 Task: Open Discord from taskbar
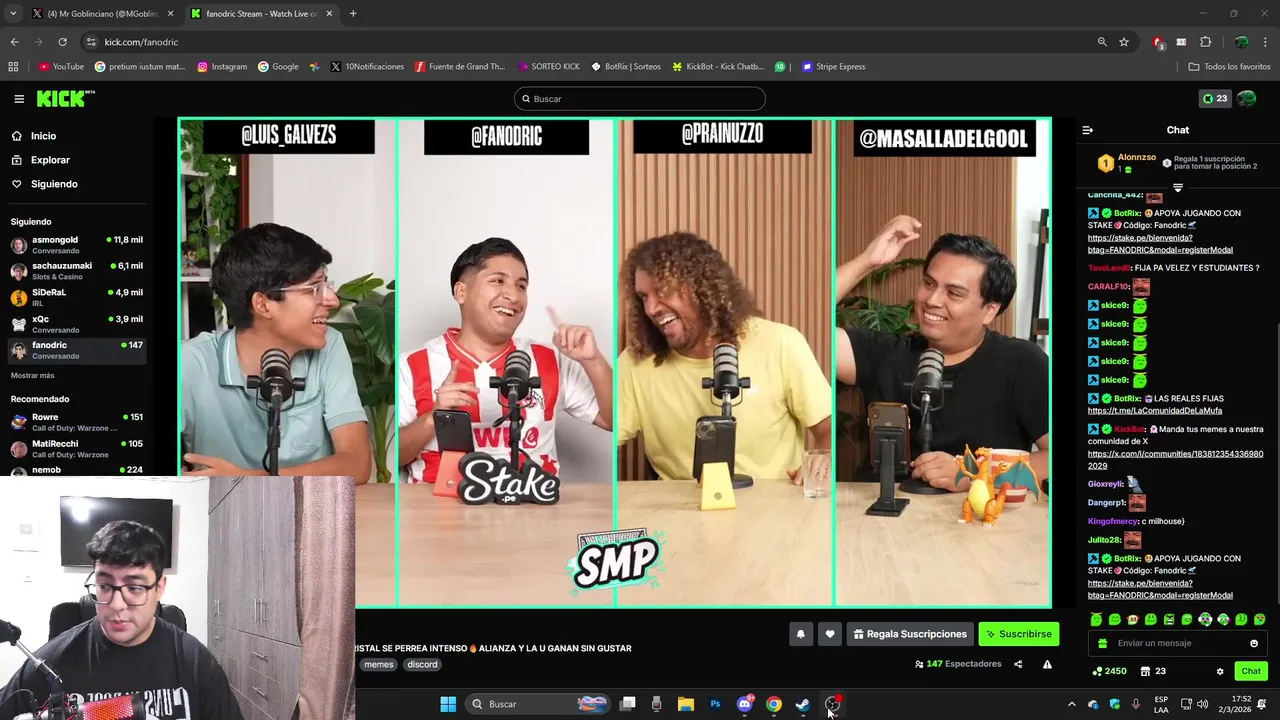click(745, 704)
